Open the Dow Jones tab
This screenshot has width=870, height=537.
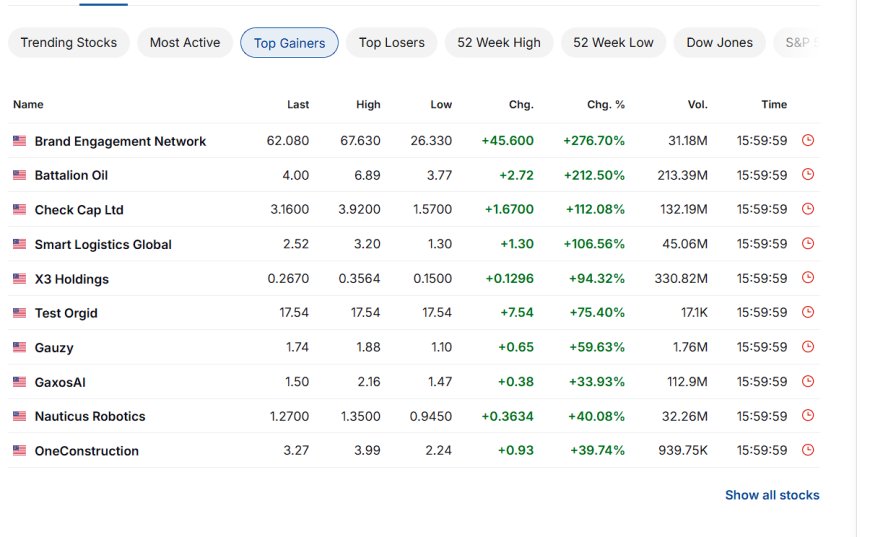[720, 43]
